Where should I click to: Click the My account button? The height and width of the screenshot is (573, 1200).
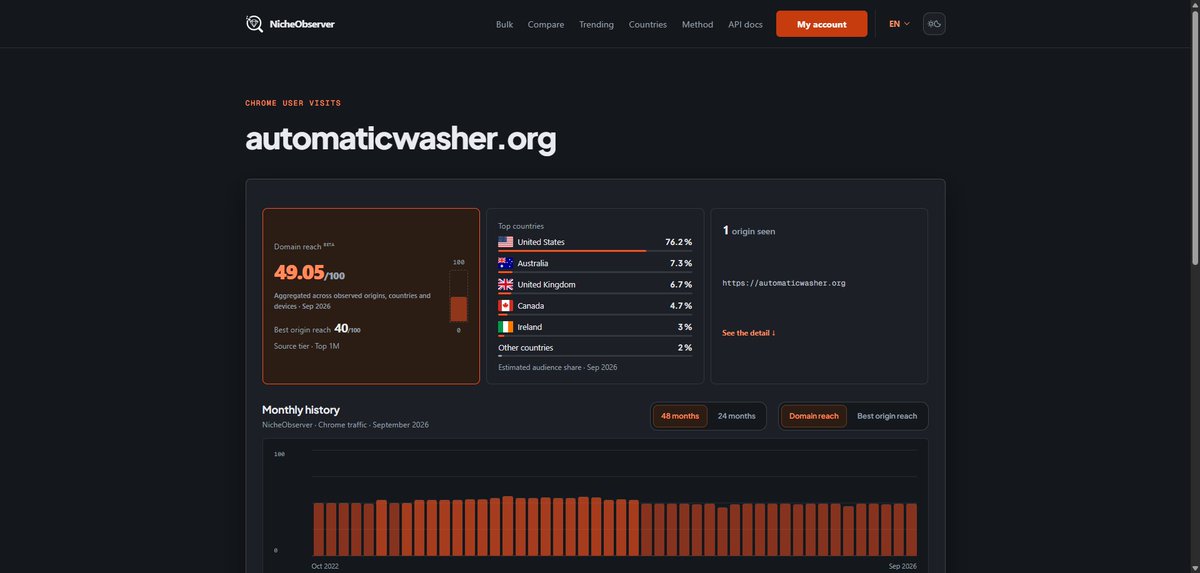click(x=821, y=24)
